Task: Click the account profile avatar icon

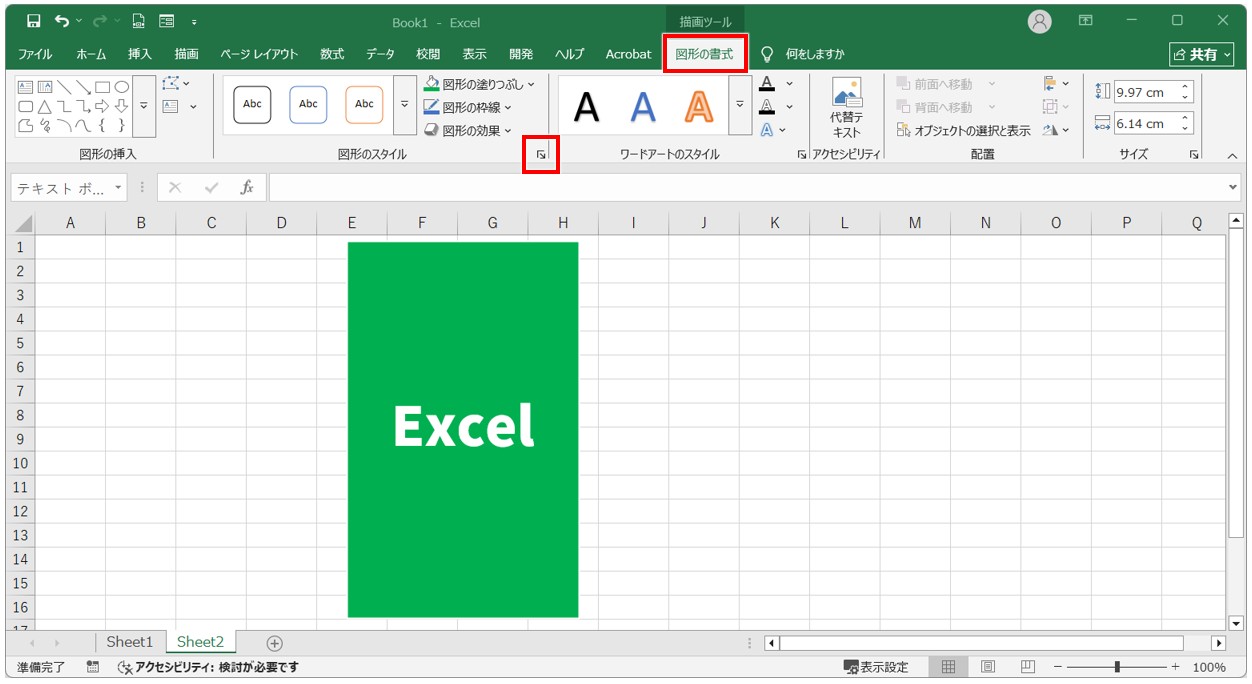Action: 1040,21
